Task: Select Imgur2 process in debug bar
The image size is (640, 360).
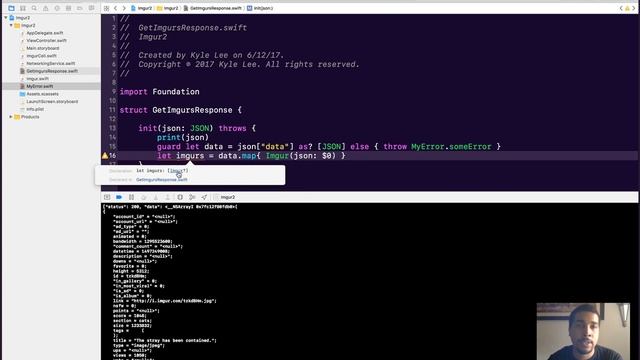Action: pos(224,197)
